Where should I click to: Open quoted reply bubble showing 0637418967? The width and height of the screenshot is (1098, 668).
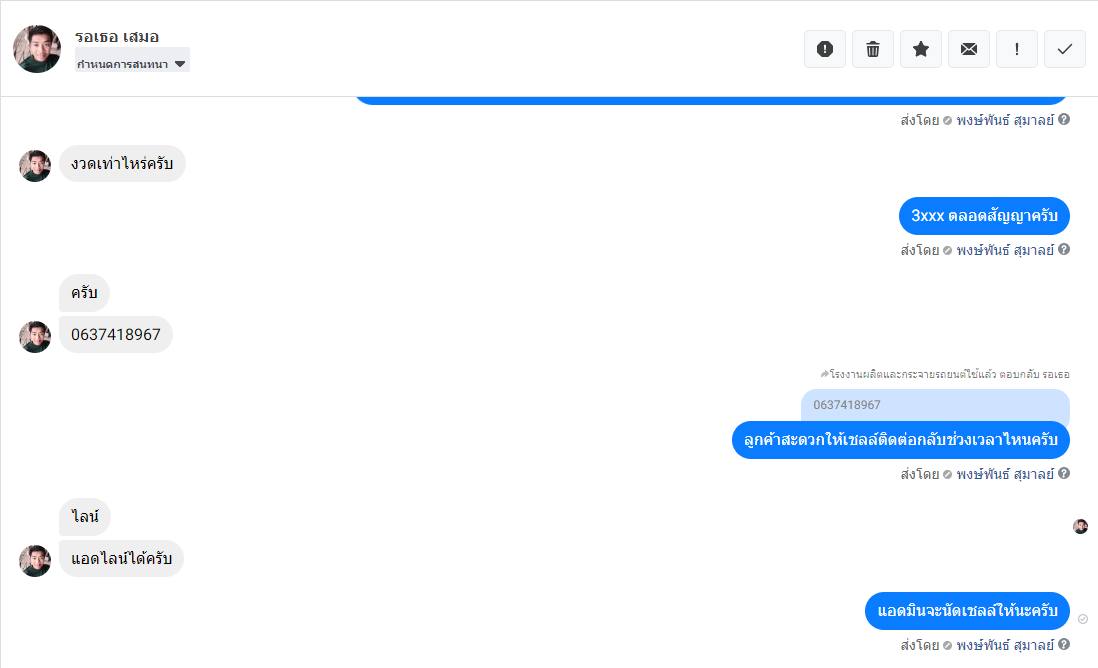coord(935,405)
